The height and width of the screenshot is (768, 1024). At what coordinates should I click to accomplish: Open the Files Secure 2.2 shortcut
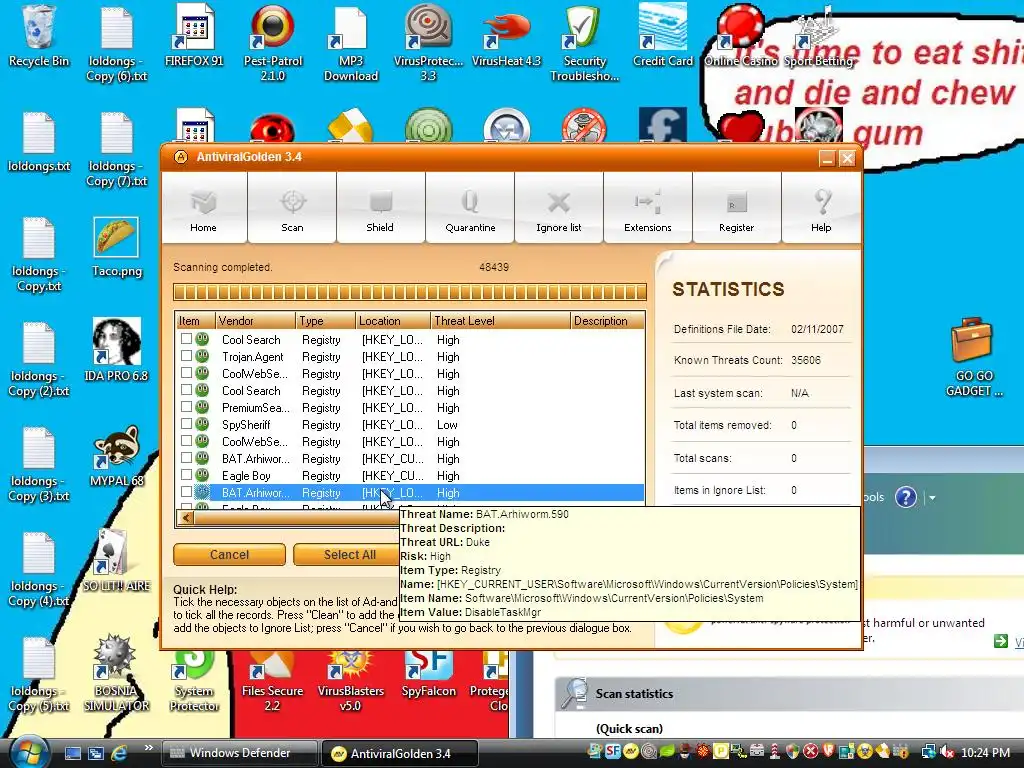tap(272, 682)
